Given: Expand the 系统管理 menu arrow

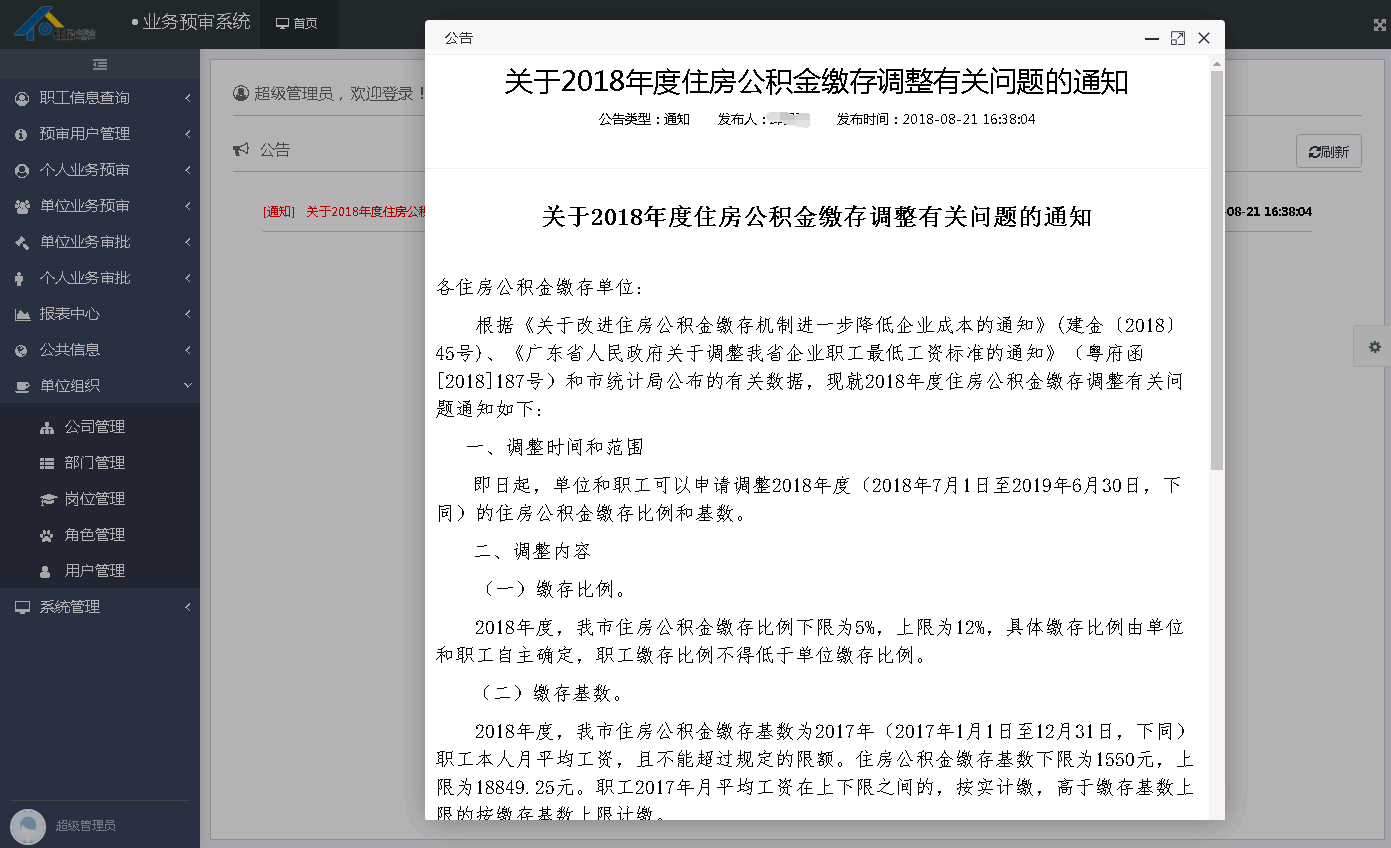Looking at the screenshot, I should pos(187,607).
